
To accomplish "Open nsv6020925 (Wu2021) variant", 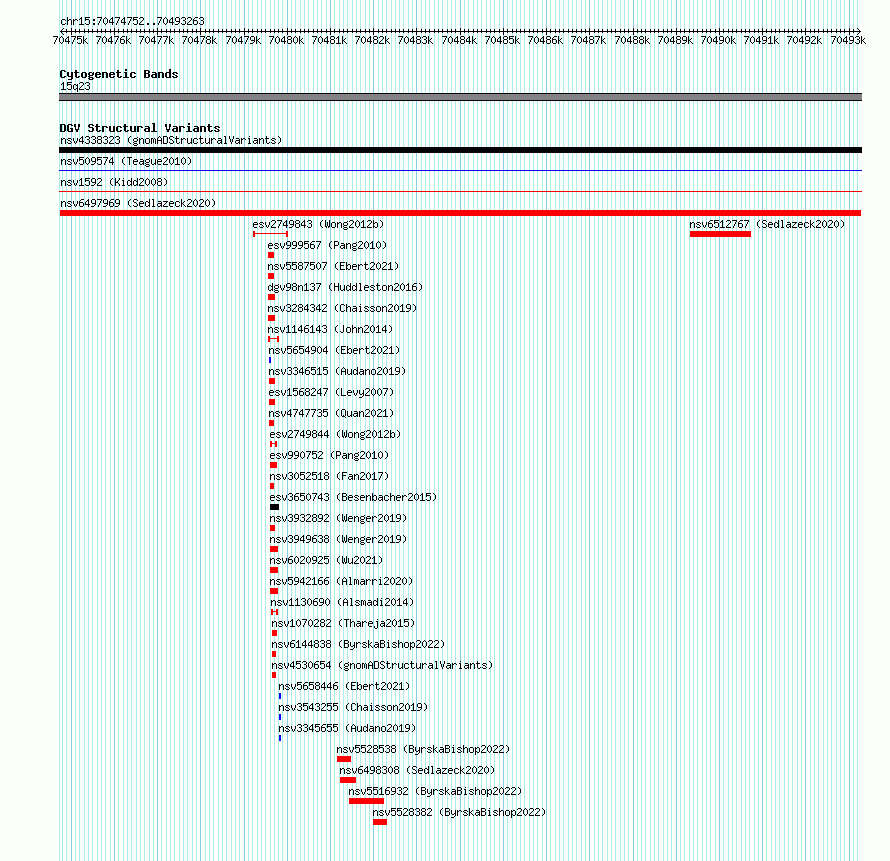I will [326, 560].
